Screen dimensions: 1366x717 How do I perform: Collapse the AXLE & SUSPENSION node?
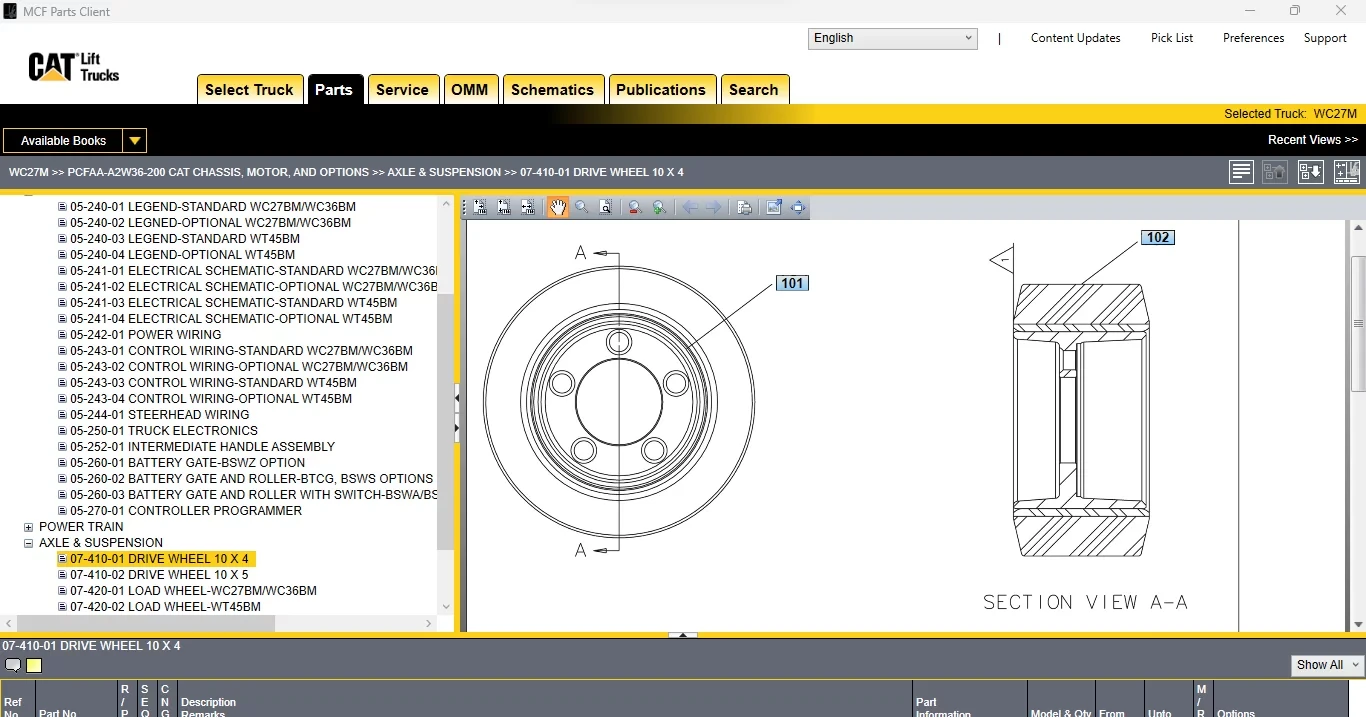[28, 543]
